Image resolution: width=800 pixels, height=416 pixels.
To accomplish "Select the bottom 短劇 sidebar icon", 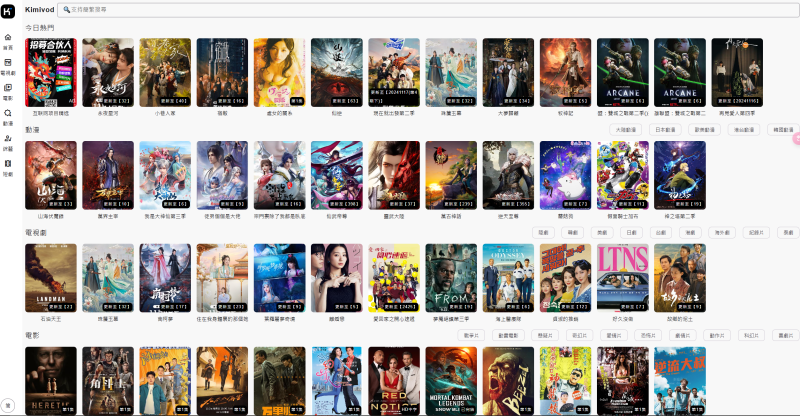I will point(8,166).
